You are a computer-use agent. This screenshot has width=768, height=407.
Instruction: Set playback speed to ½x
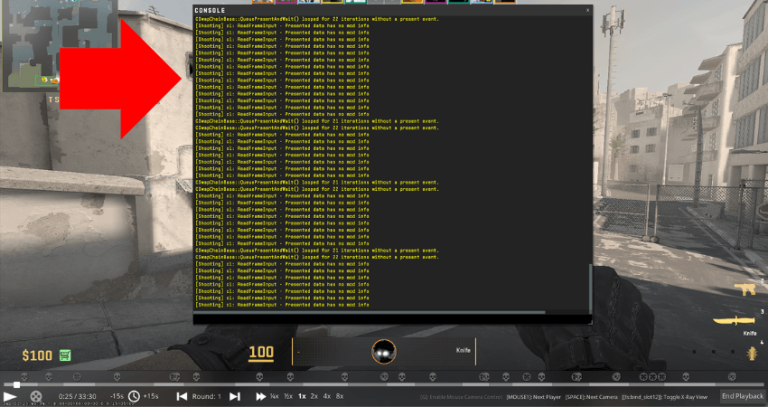click(x=288, y=396)
